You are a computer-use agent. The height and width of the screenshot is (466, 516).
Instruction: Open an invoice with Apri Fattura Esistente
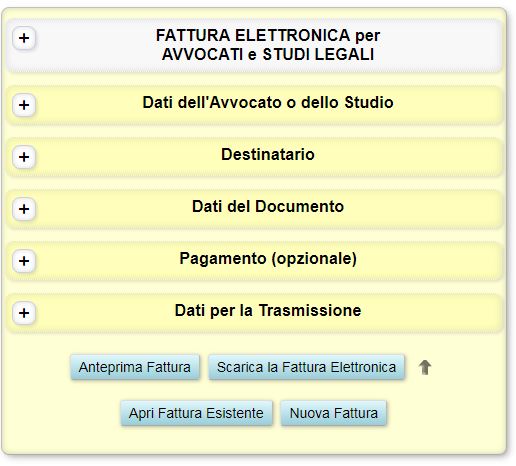(x=196, y=413)
